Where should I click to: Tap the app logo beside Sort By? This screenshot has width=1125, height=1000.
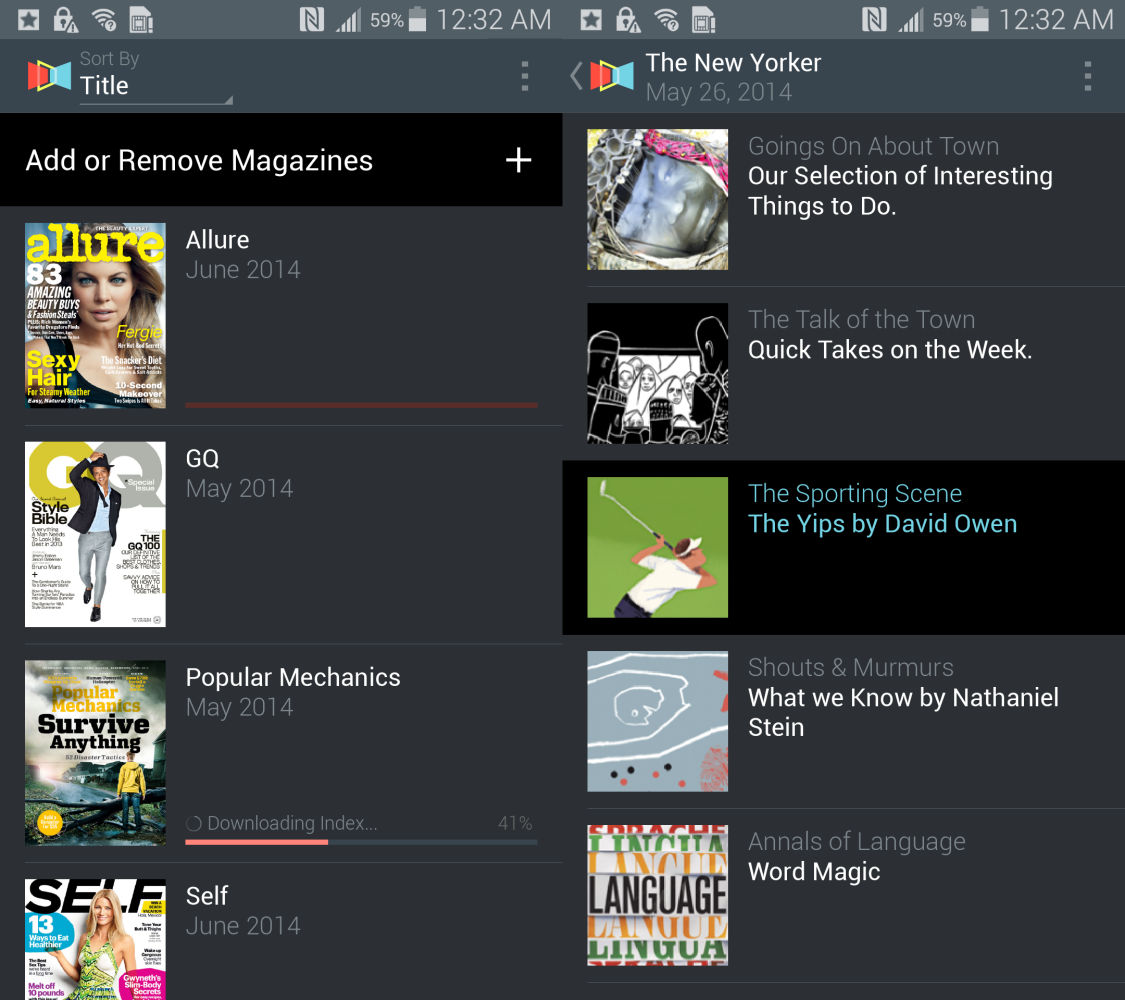click(x=49, y=76)
